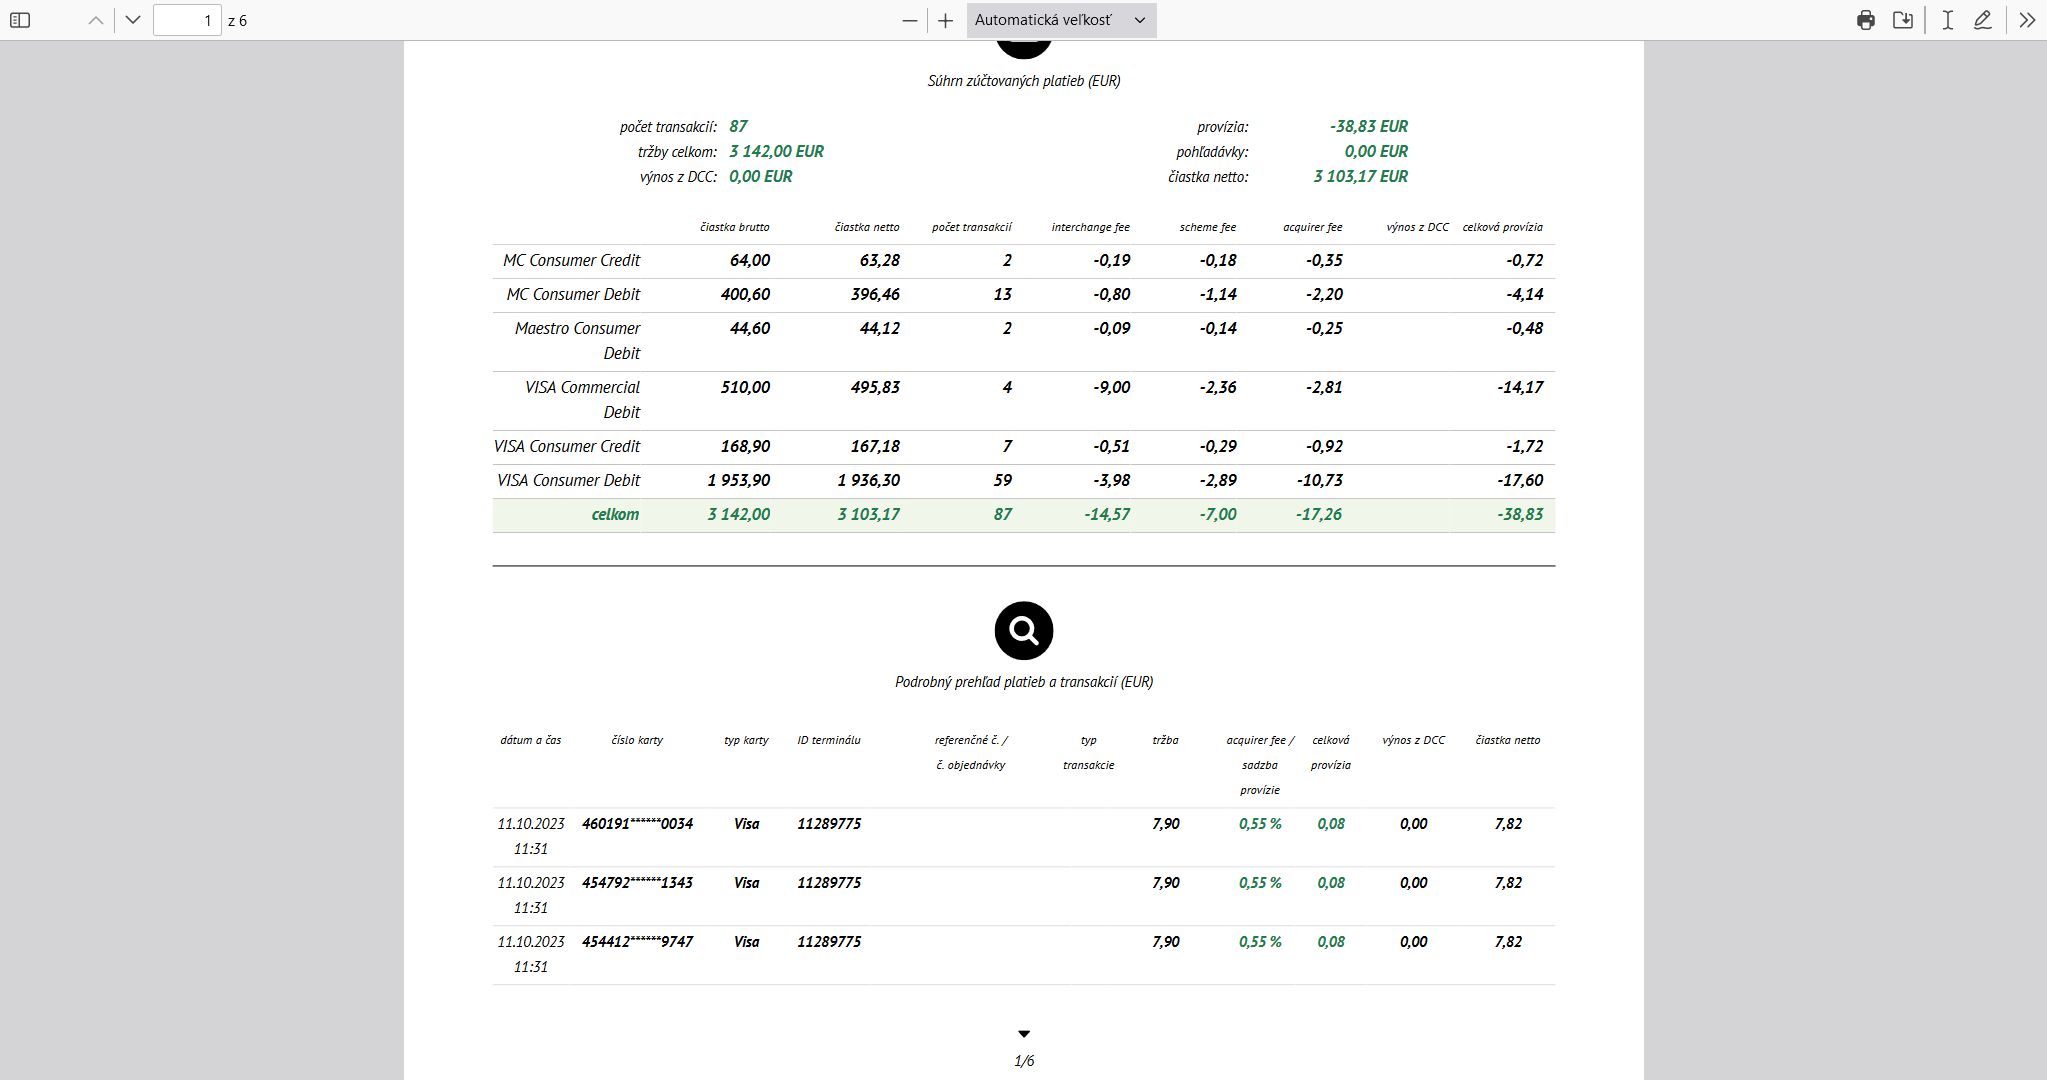Save the PDF with download icon
2047x1080 pixels.
(x=1902, y=20)
